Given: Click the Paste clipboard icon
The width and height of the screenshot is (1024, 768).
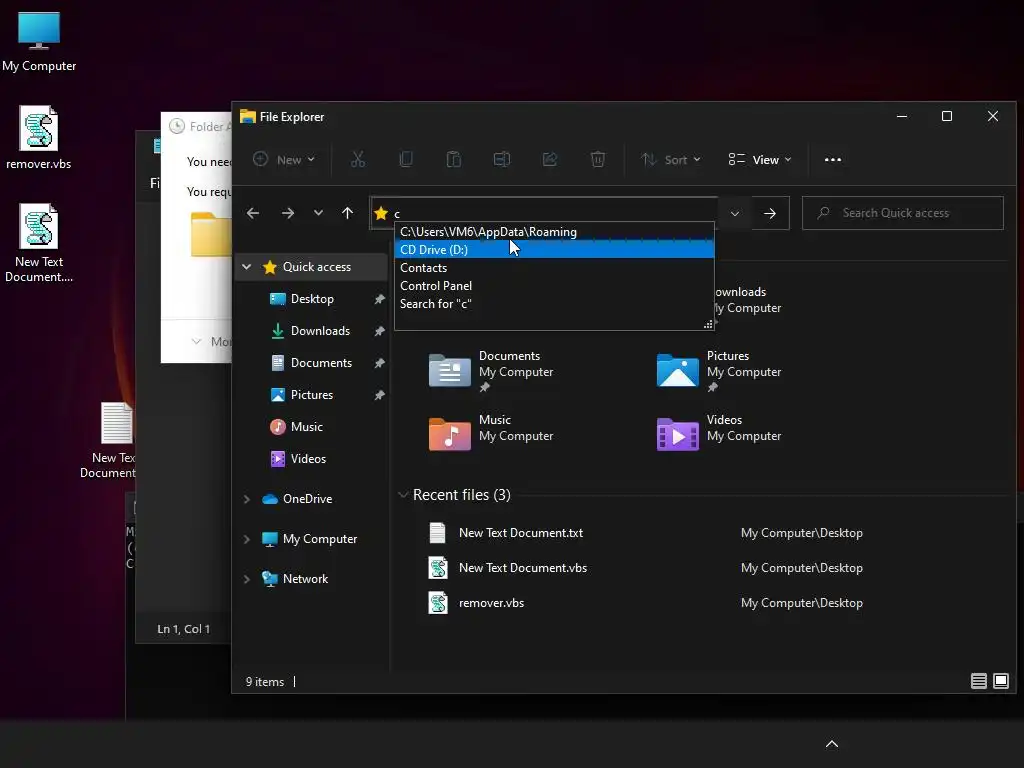Looking at the screenshot, I should 454,159.
